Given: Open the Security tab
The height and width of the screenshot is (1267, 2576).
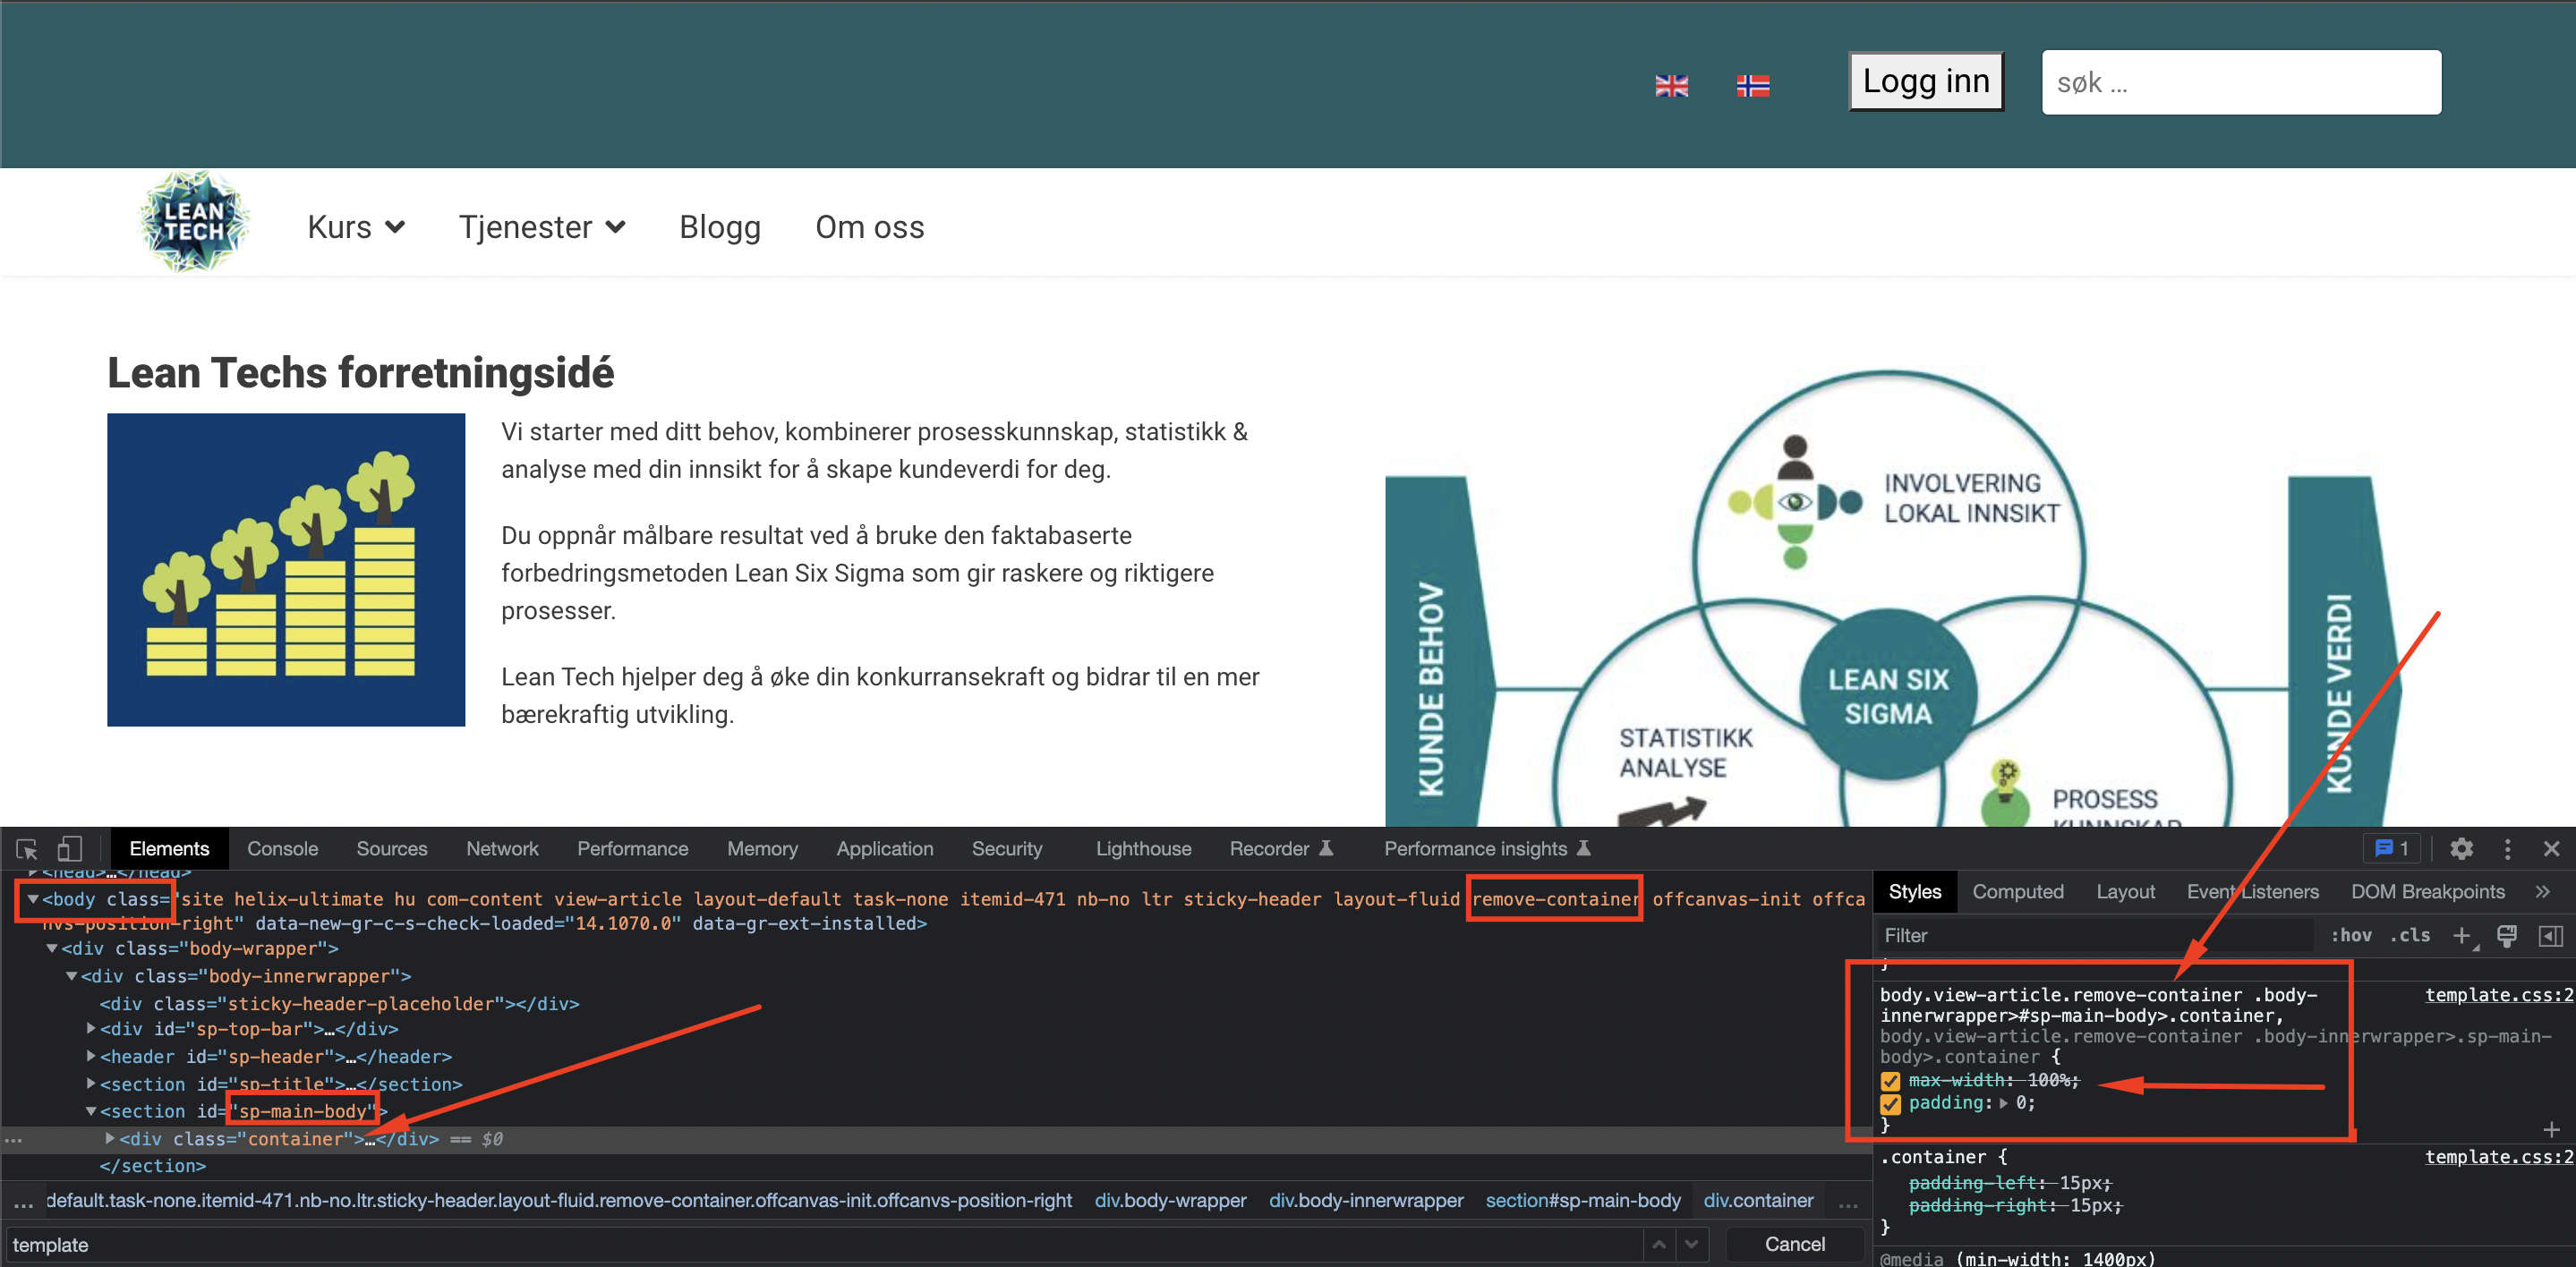Looking at the screenshot, I should [1007, 849].
